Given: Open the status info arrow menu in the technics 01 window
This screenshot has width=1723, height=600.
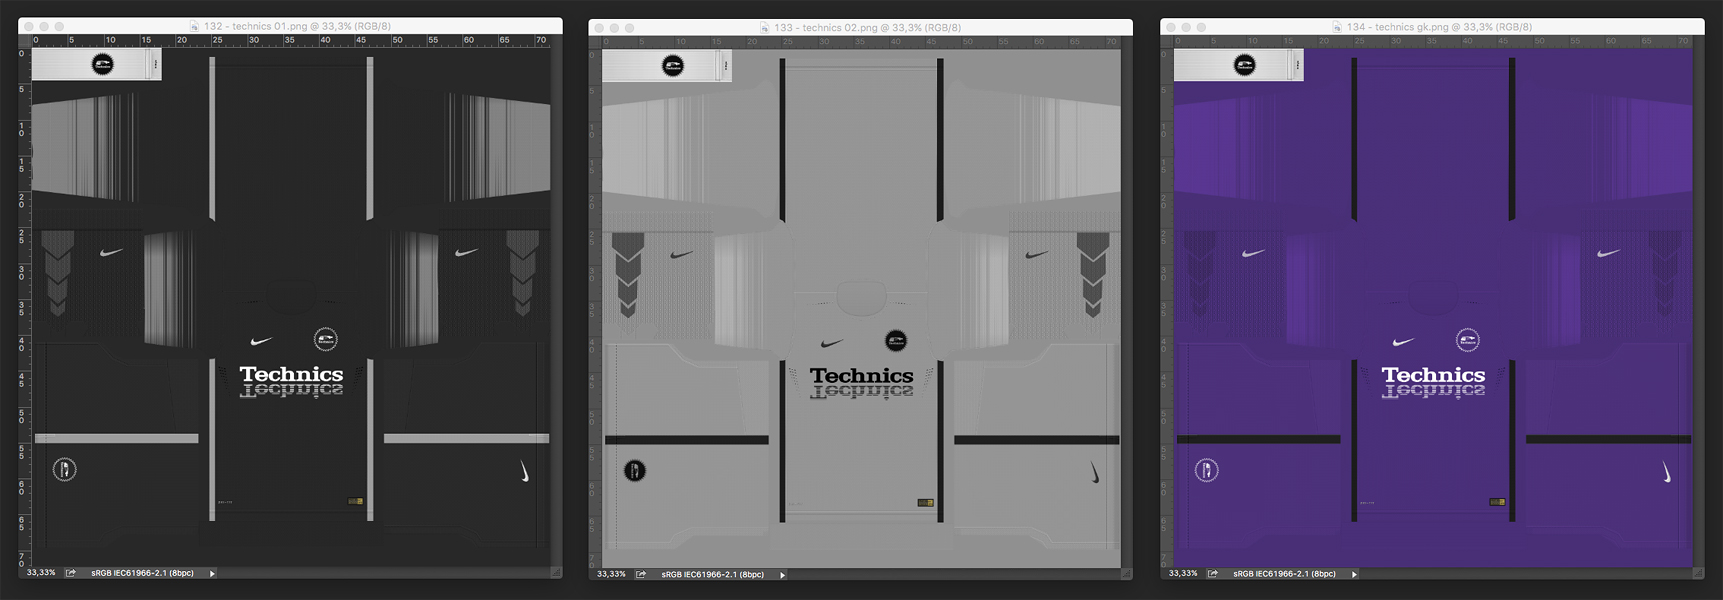Looking at the screenshot, I should 212,573.
